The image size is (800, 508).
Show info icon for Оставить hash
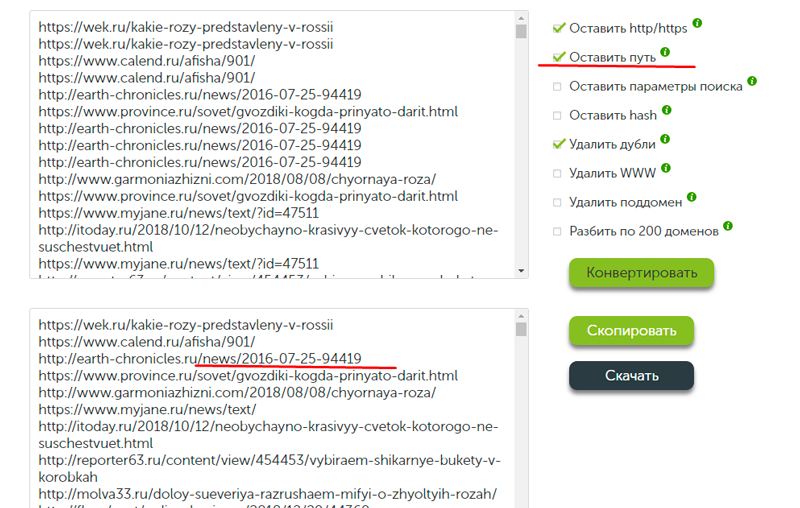666,110
